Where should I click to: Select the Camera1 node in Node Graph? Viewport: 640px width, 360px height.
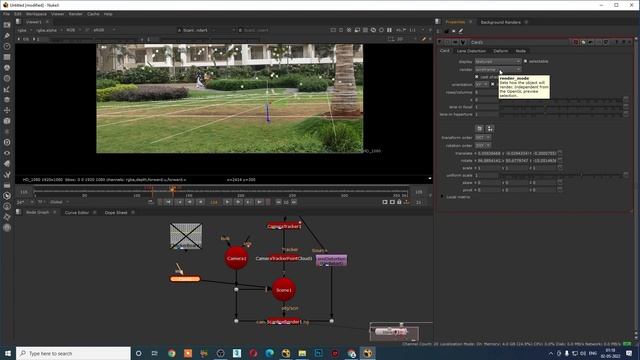point(236,258)
